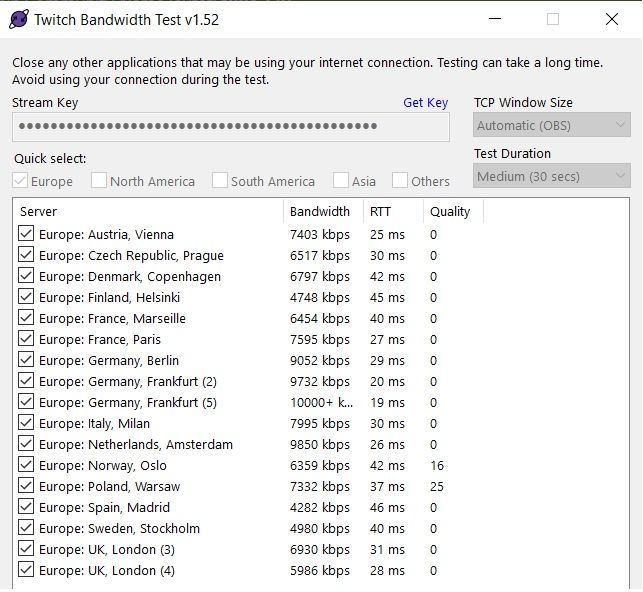This screenshot has height=592, width=643.
Task: Uncheck the Denmark, Copenhagen server checkbox
Action: 26,276
